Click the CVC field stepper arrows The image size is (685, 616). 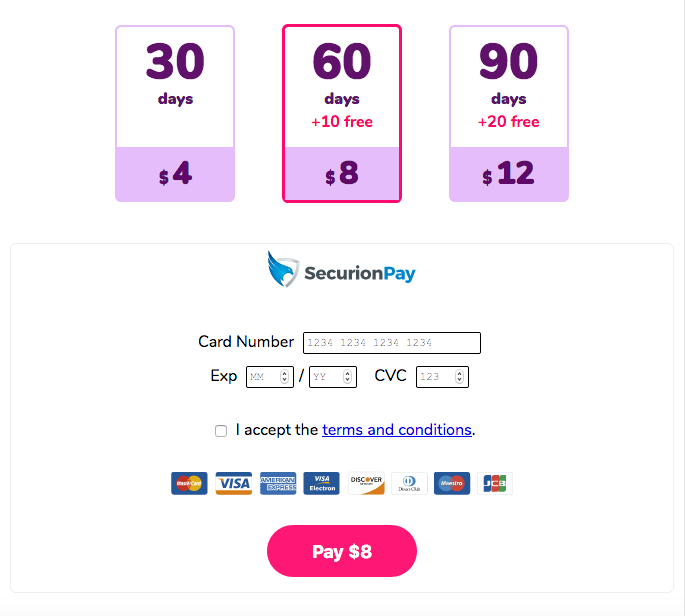[460, 377]
